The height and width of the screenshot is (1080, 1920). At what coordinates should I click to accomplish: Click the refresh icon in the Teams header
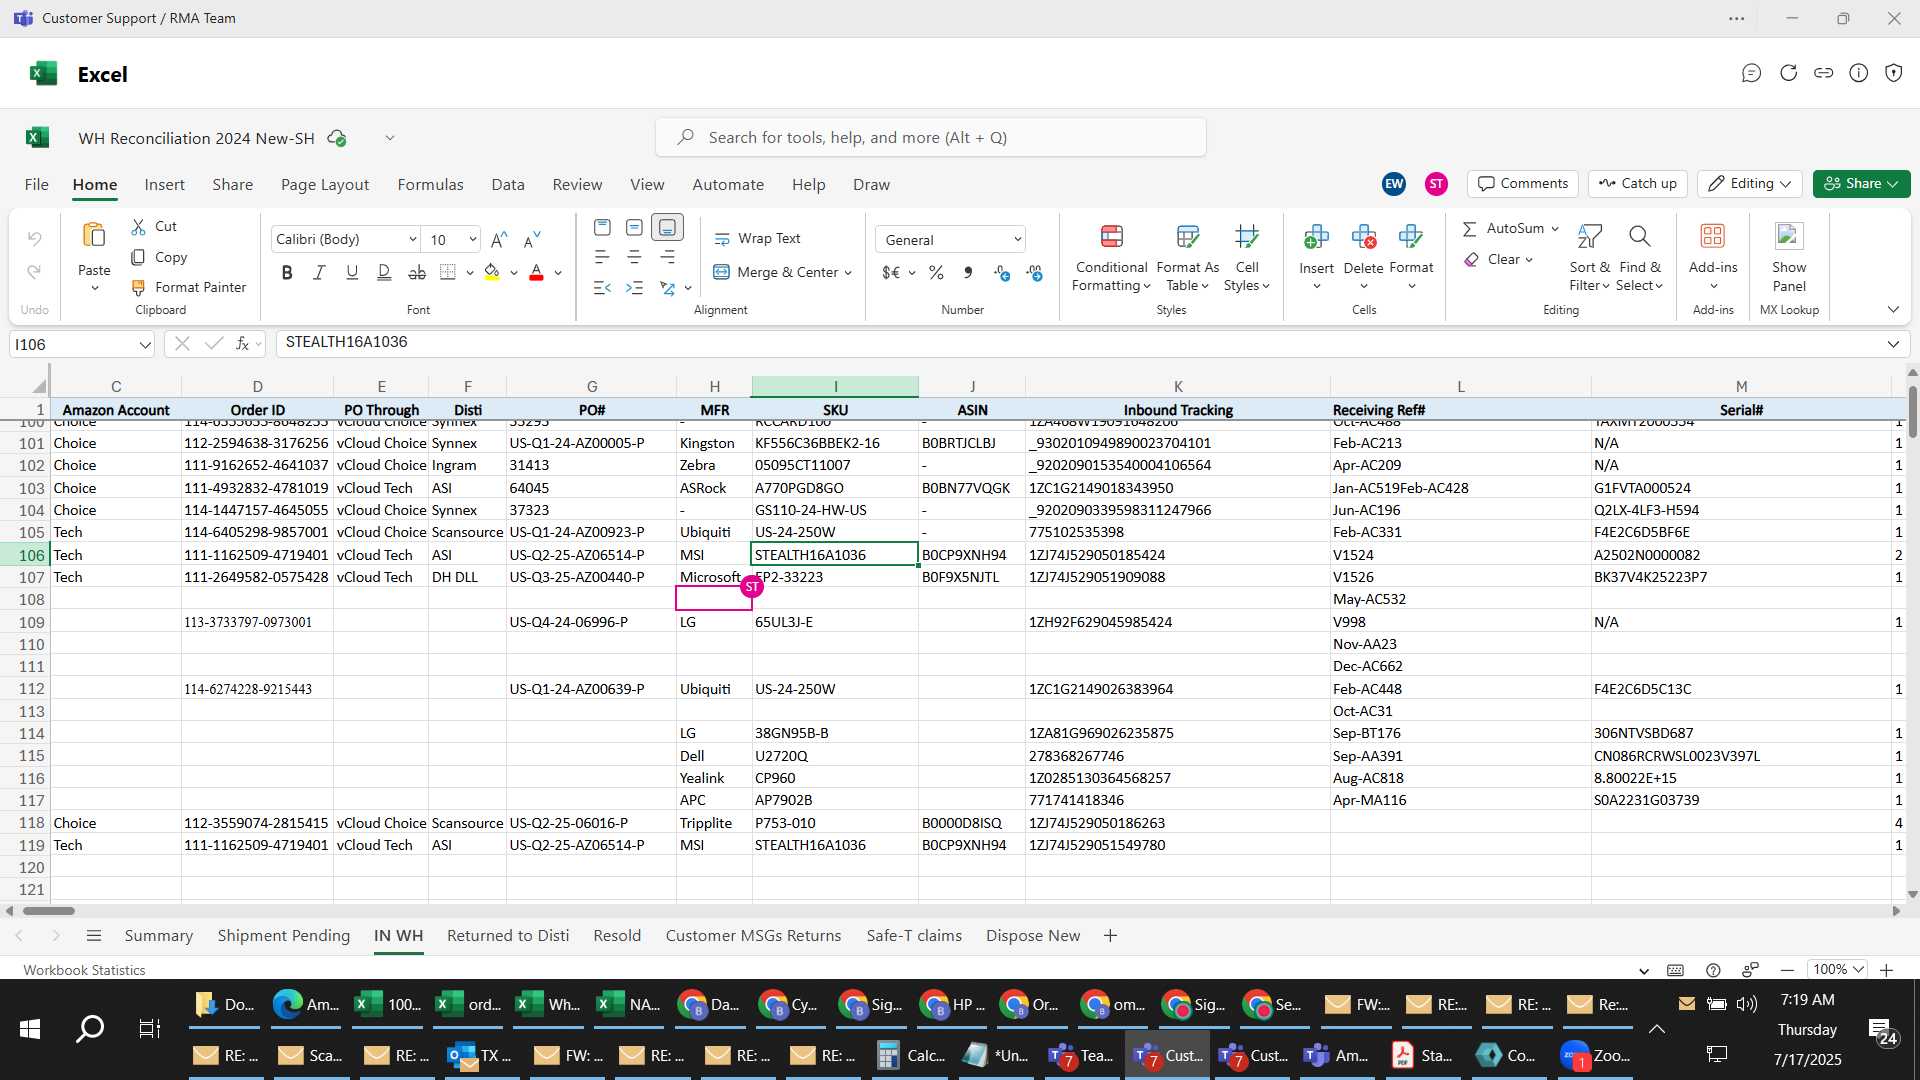click(1788, 73)
